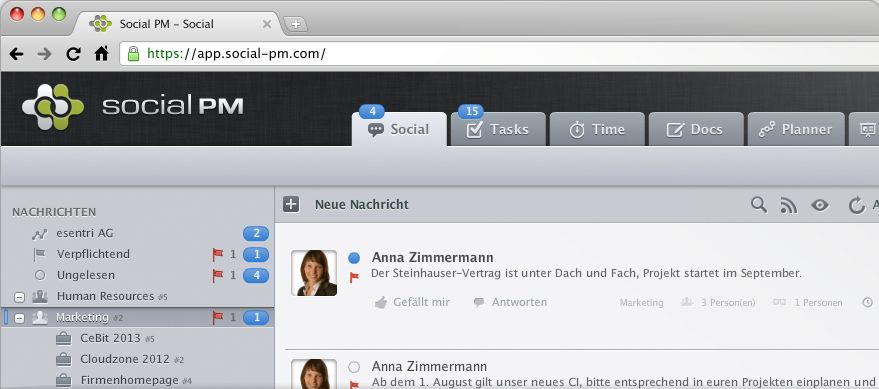
Task: Click the red flag in Ungelesen row
Action: coord(218,275)
